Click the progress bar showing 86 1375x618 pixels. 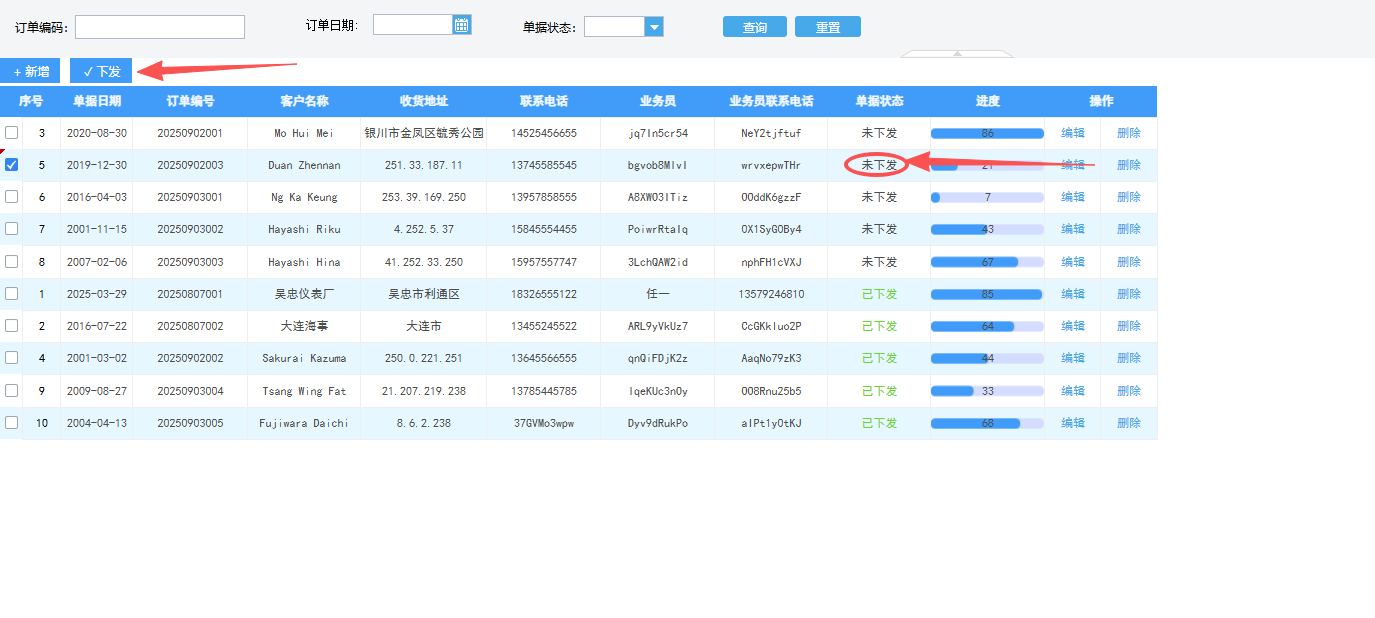[x=987, y=133]
